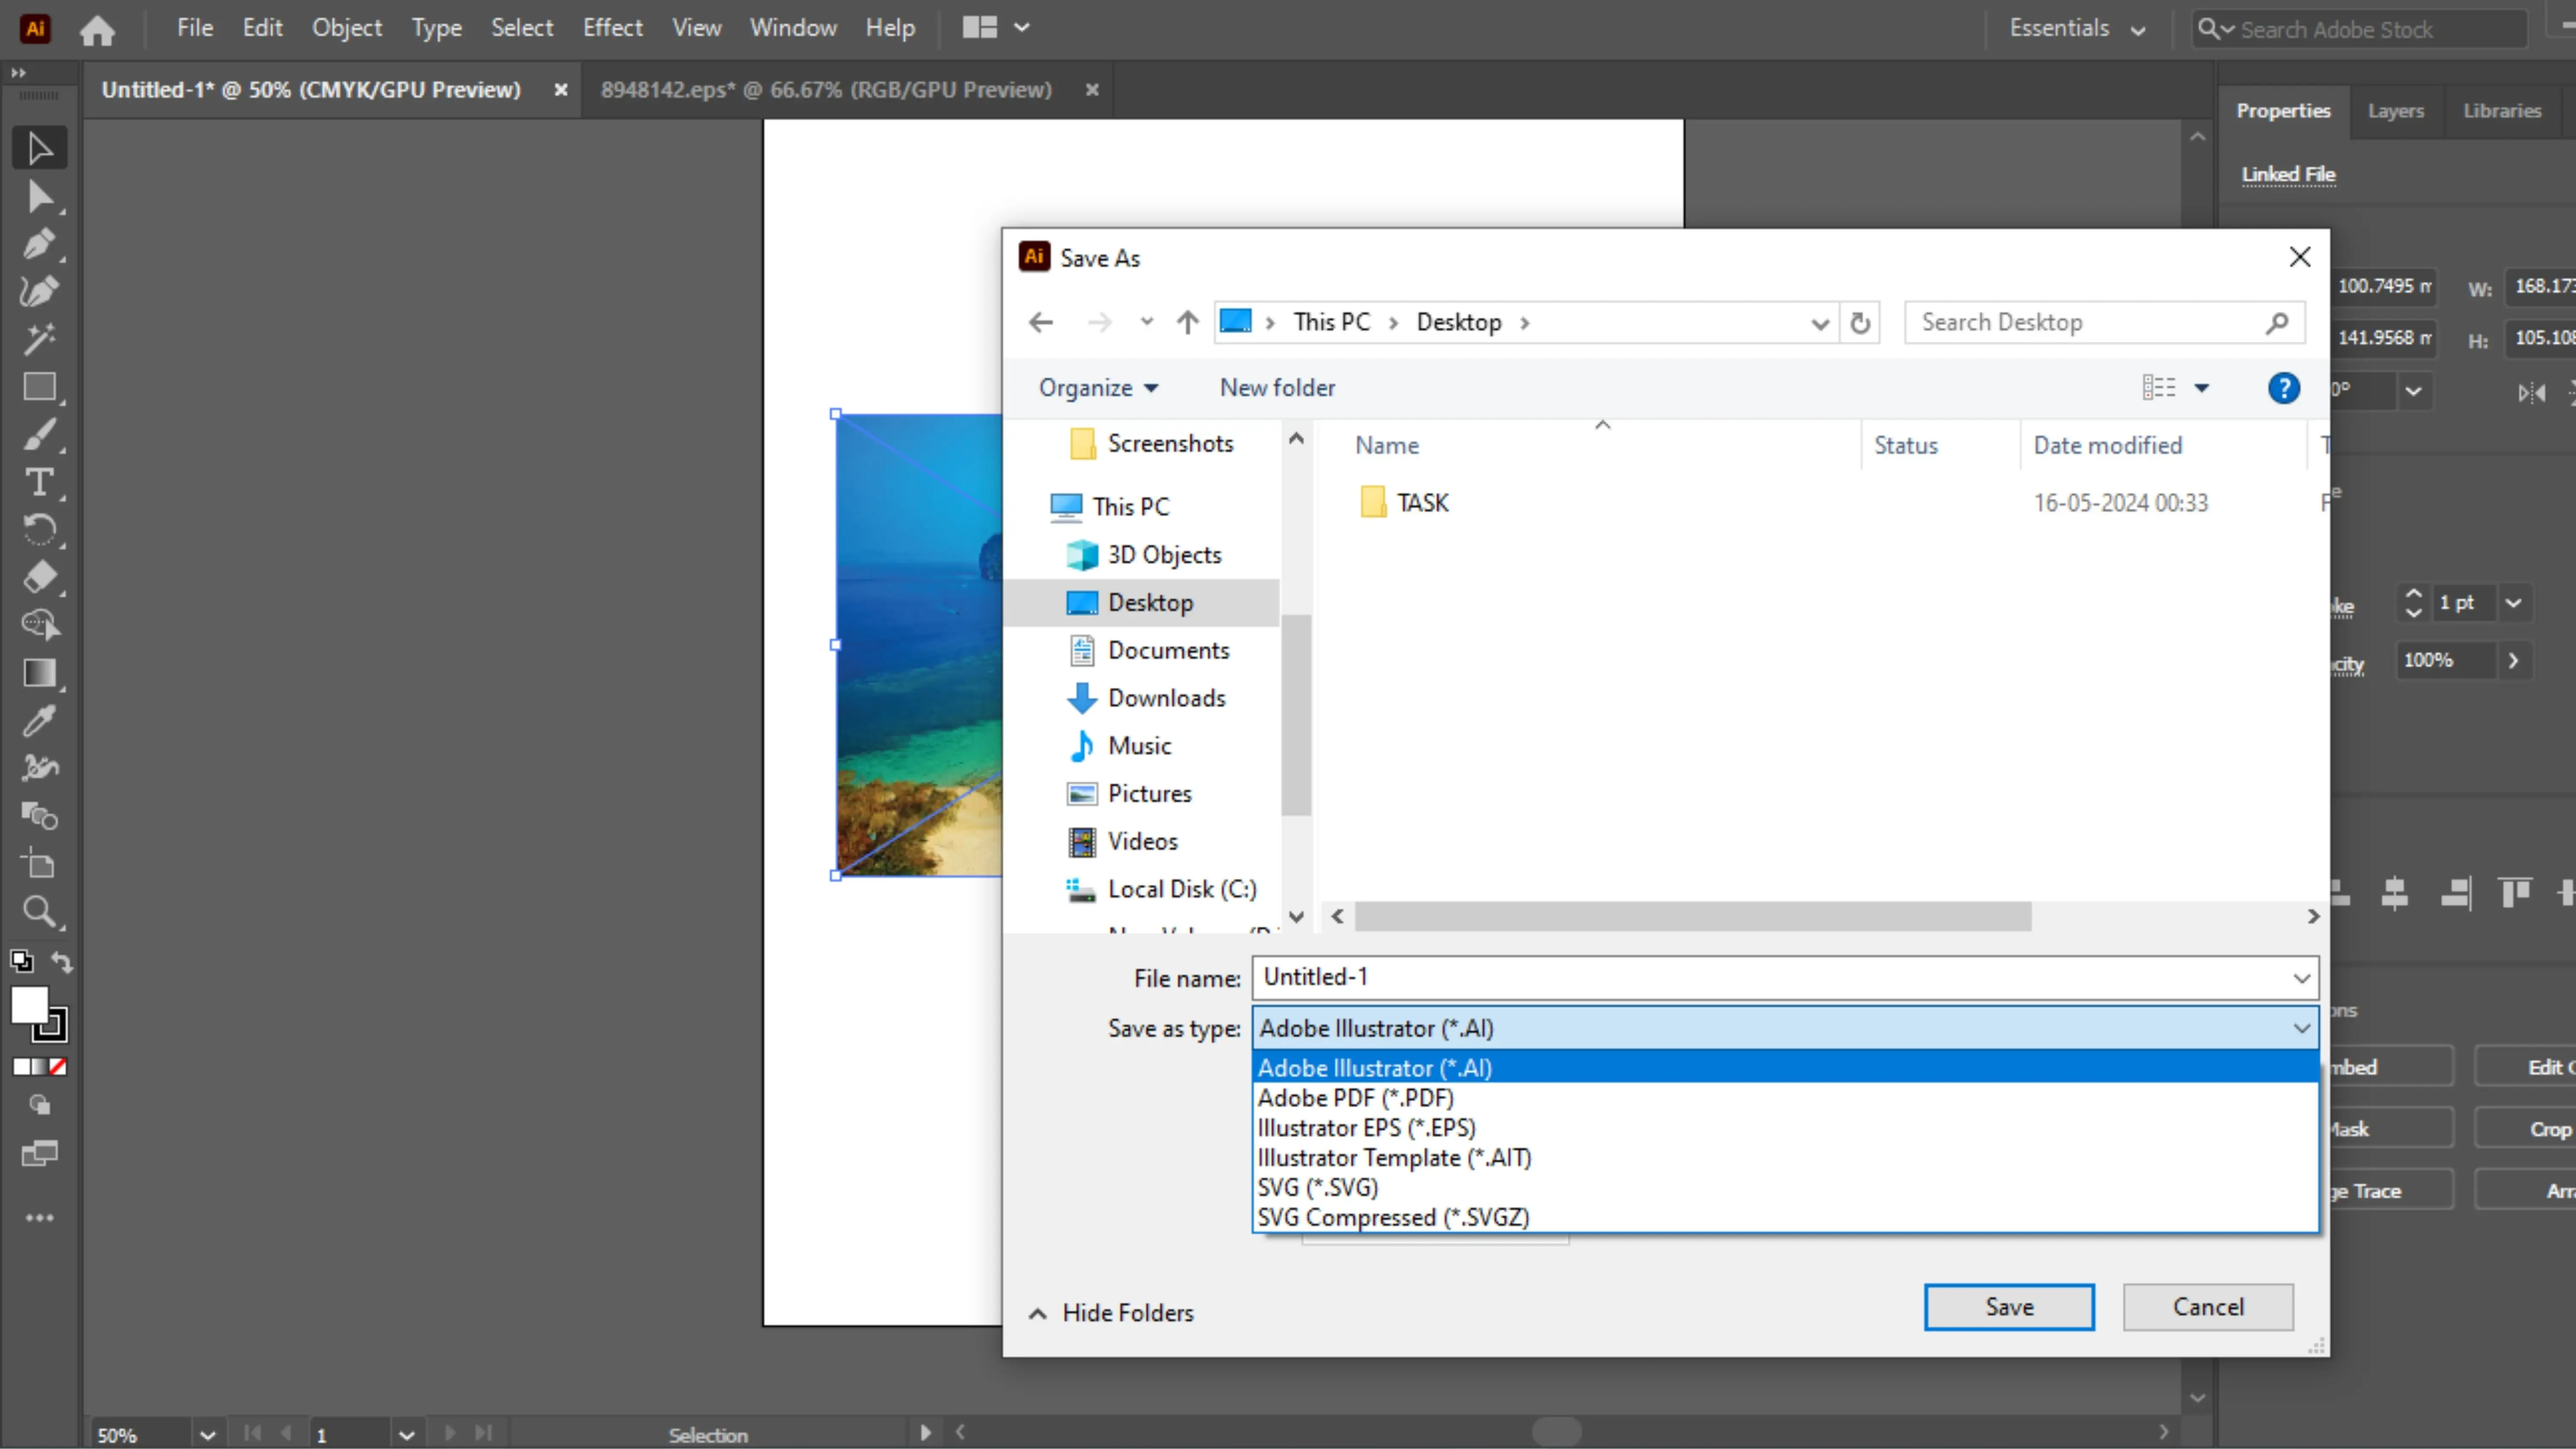Viewport: 2576px width, 1449px height.
Task: Click the Cancel button
Action: pos(2208,1307)
